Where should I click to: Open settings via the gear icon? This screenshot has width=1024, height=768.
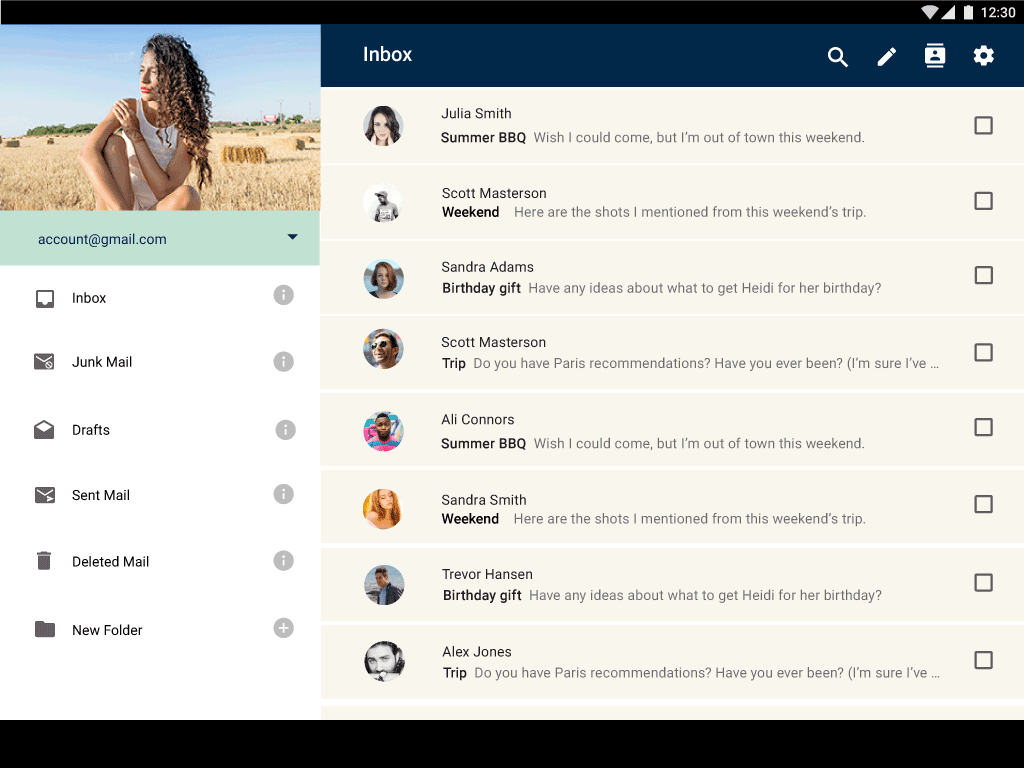(984, 56)
